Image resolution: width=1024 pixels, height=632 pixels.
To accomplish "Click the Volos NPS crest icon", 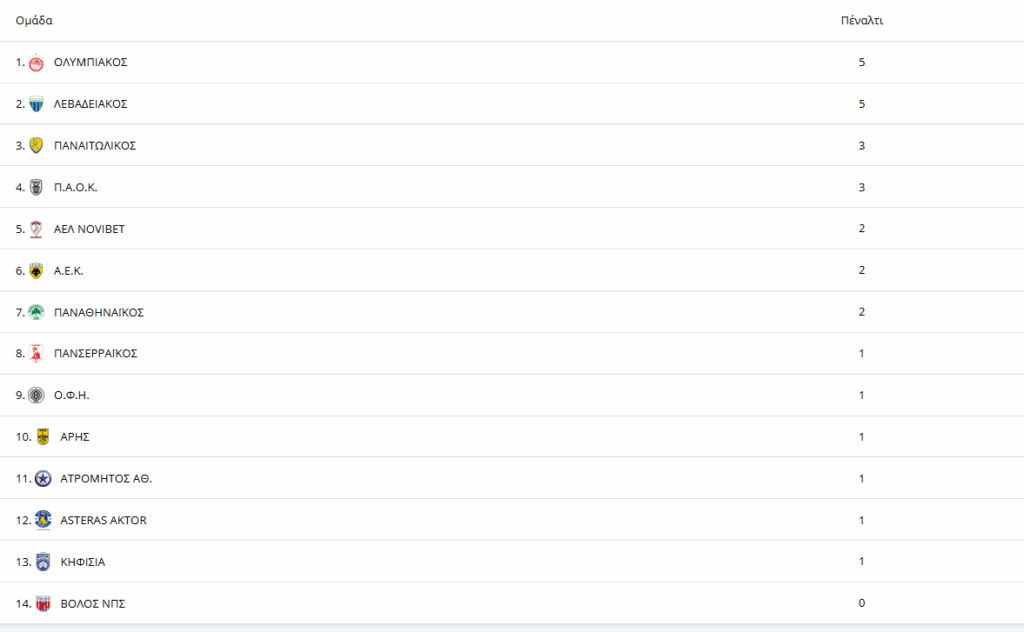I will (43, 604).
